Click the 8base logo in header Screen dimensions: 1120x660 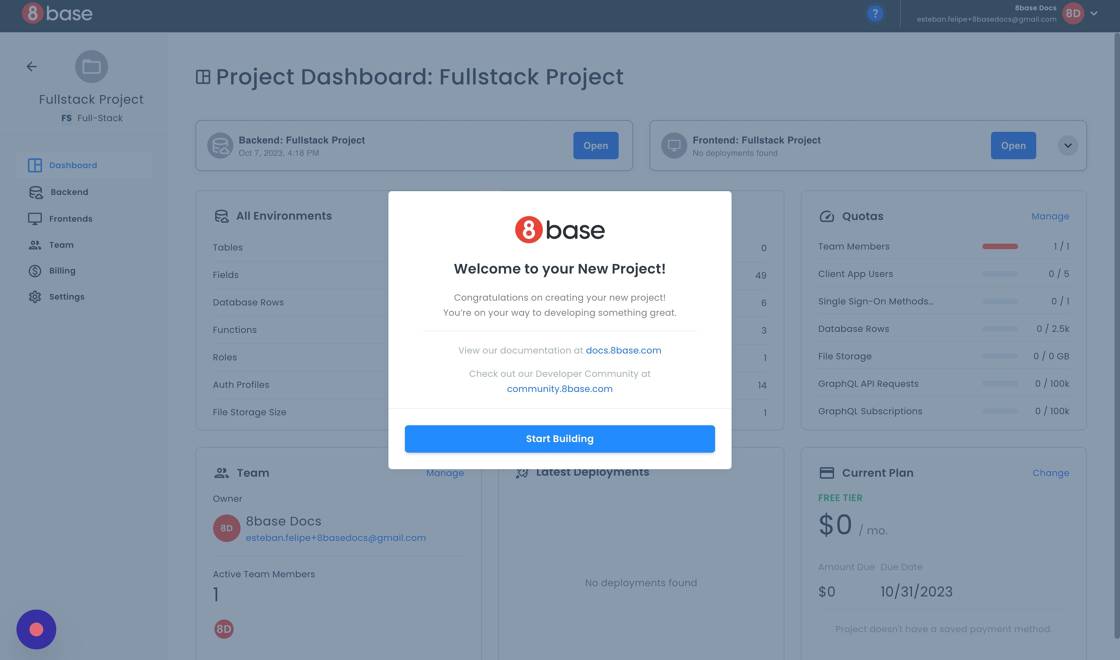coord(57,14)
